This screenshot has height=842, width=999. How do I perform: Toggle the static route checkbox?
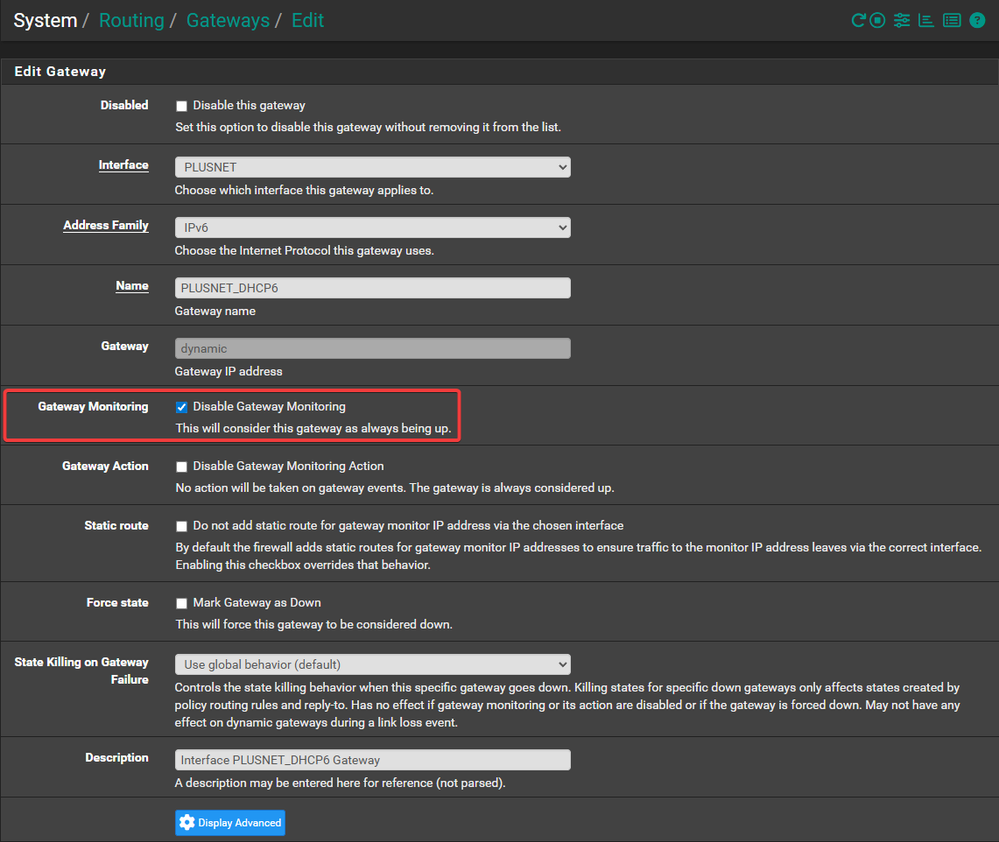181,526
